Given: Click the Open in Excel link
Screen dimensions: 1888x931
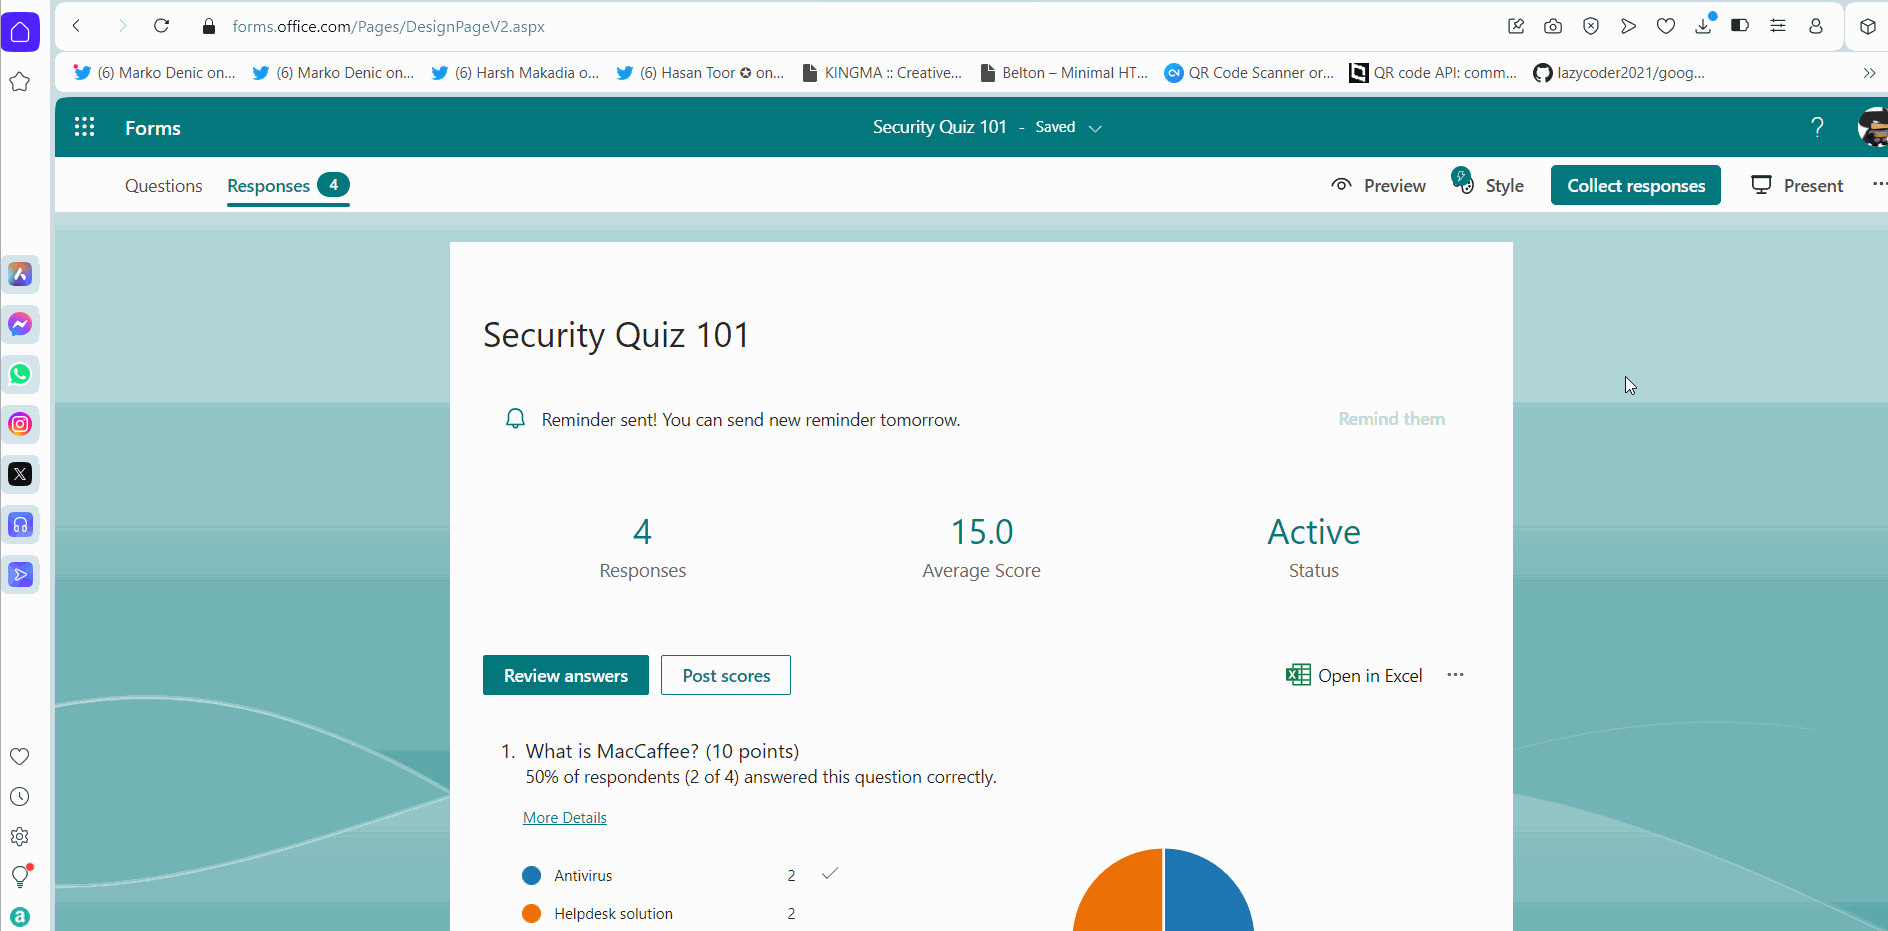Looking at the screenshot, I should [x=1354, y=675].
